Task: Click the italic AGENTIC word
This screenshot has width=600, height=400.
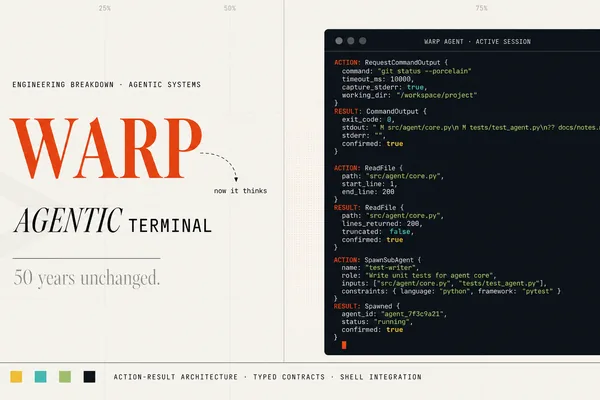Action: [x=68, y=220]
